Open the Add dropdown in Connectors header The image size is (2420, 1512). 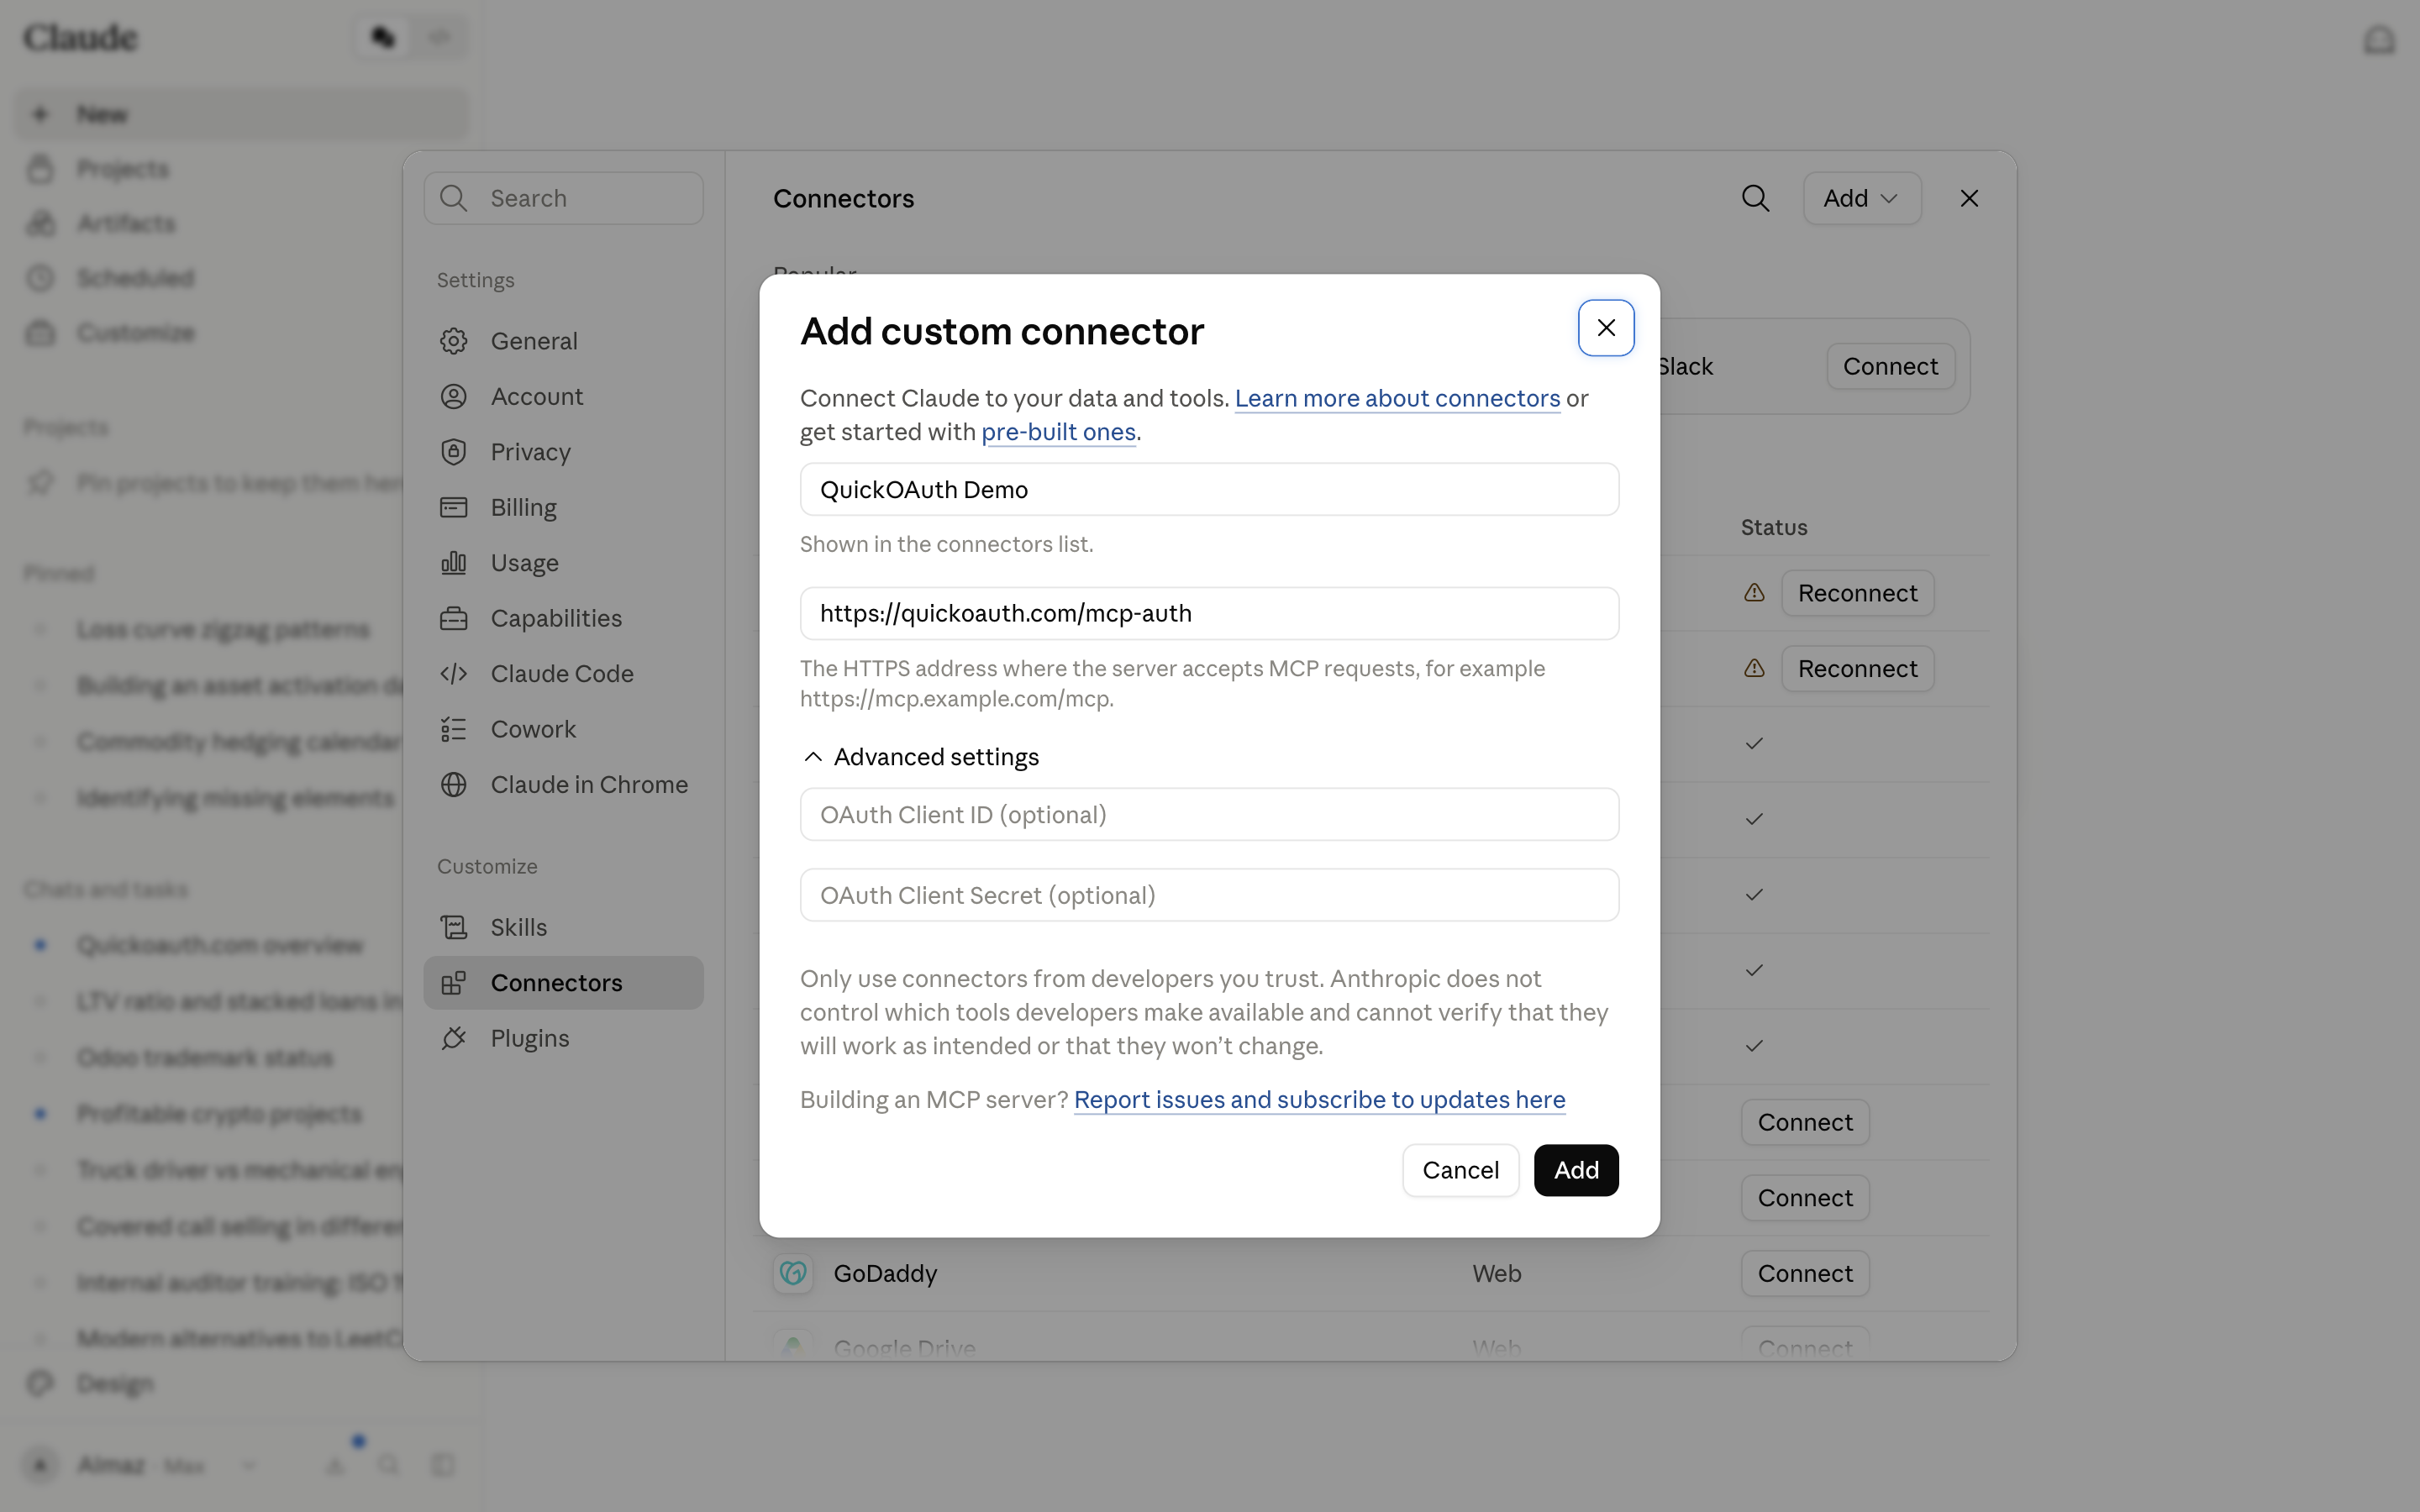coord(1861,198)
